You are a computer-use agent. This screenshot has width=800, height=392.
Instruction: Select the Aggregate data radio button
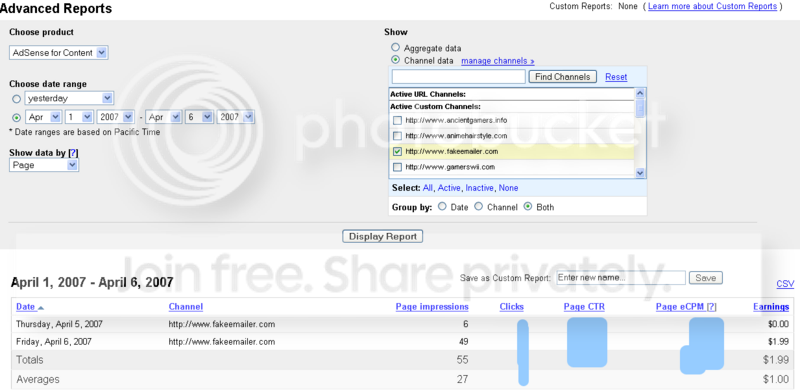tap(395, 47)
